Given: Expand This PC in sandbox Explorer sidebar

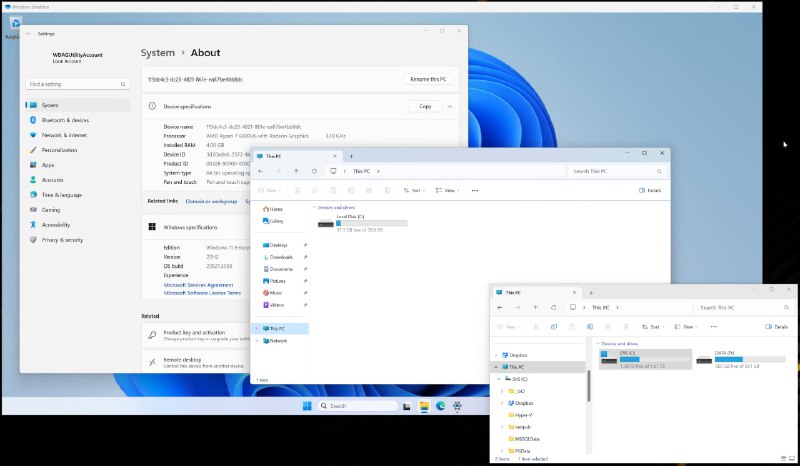Looking at the screenshot, I should click(257, 329).
